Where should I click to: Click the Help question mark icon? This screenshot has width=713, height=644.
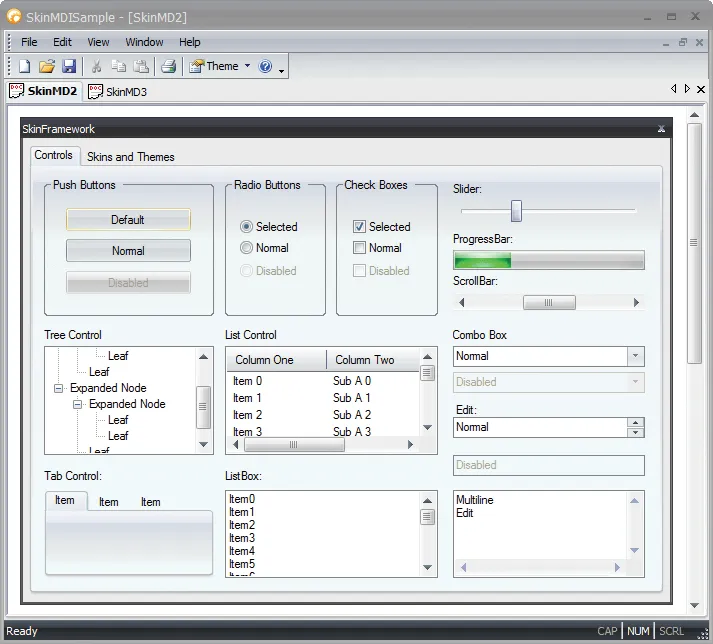(265, 66)
